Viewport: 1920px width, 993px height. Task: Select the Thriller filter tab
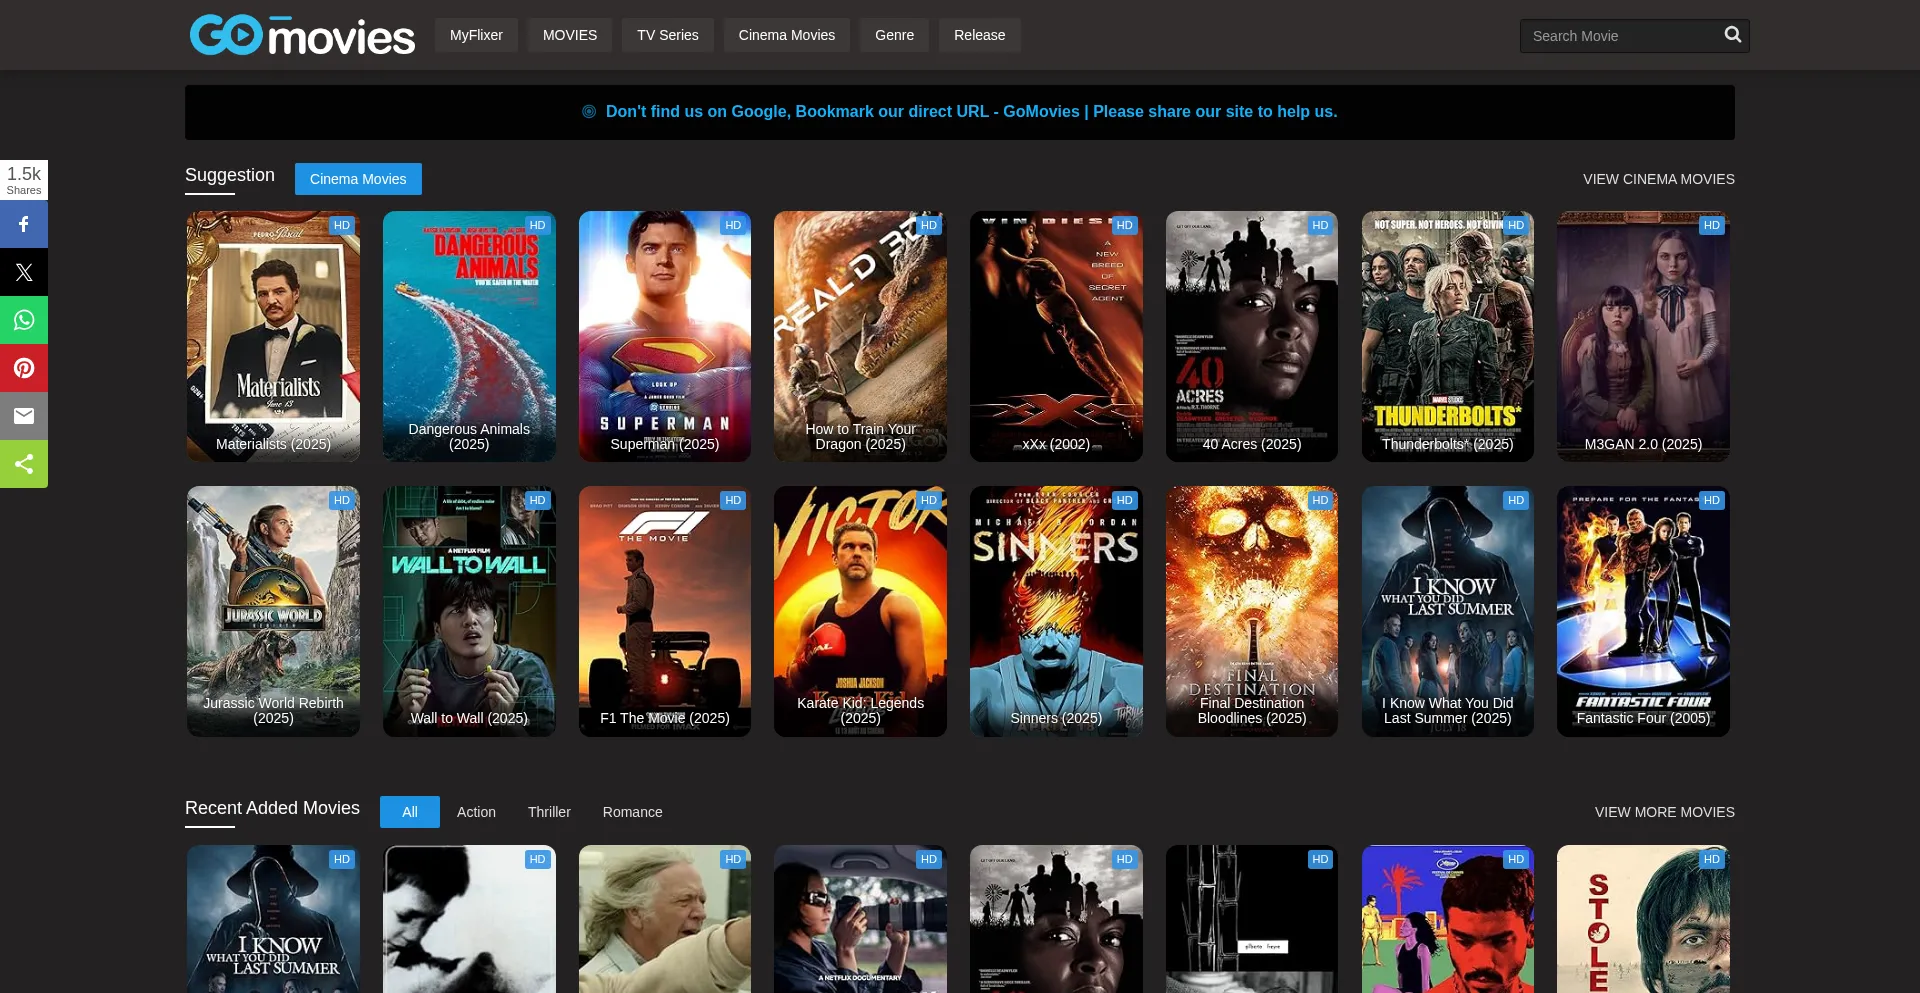pyautogui.click(x=549, y=812)
